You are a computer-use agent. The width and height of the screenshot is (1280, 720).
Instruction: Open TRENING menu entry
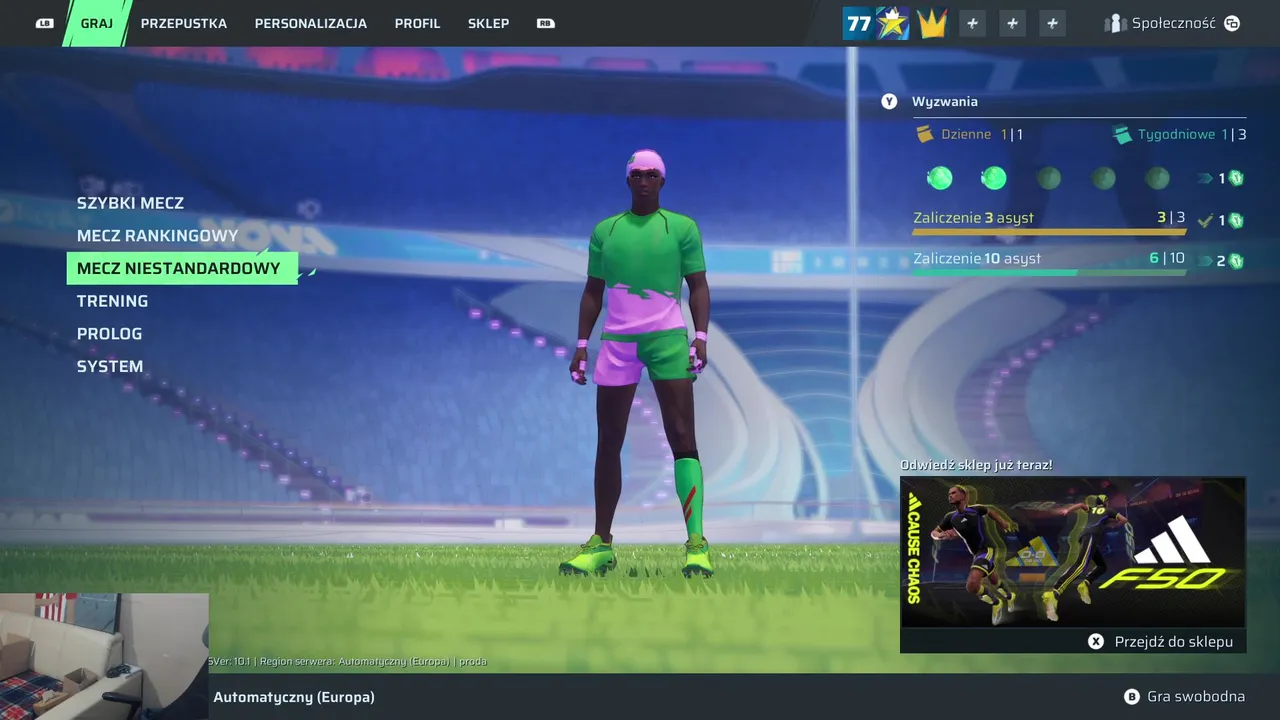(112, 301)
